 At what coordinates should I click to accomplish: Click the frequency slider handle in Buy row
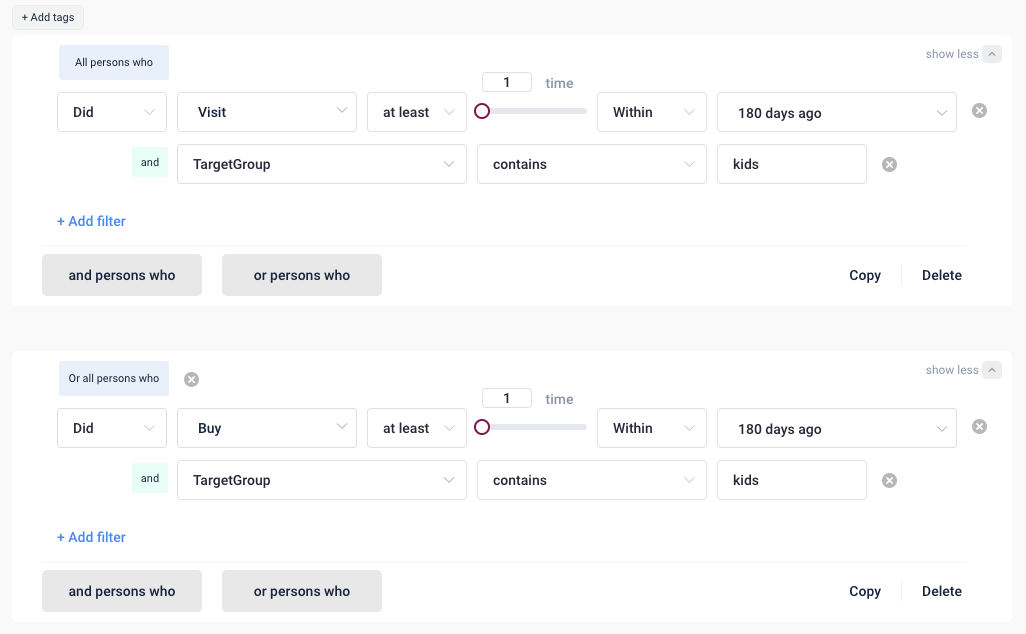click(482, 427)
